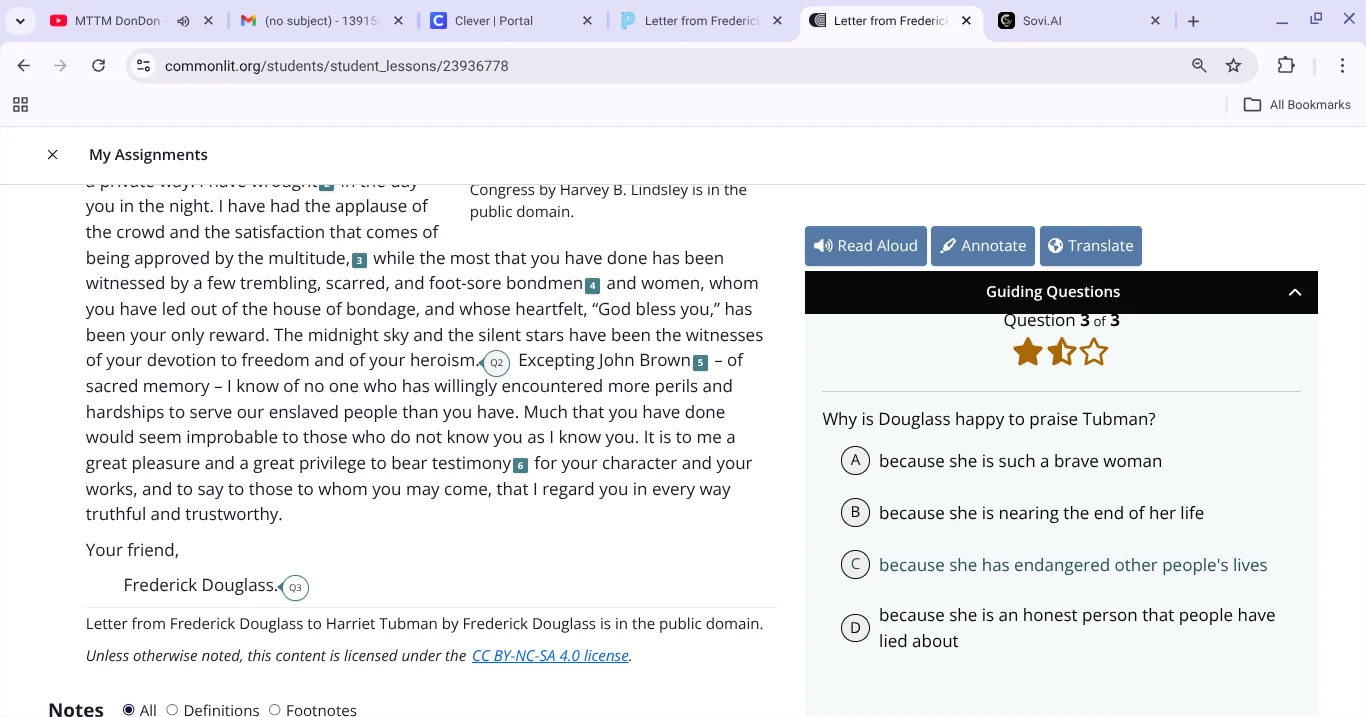Switch to the Clever | Portal tab
The image size is (1366, 717).
click(x=494, y=21)
